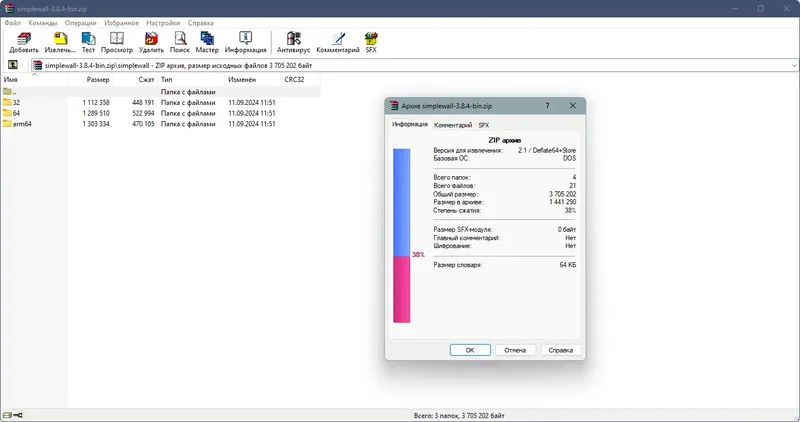The image size is (800, 422).
Task: Click size value 1 112 358
Action: (96, 103)
